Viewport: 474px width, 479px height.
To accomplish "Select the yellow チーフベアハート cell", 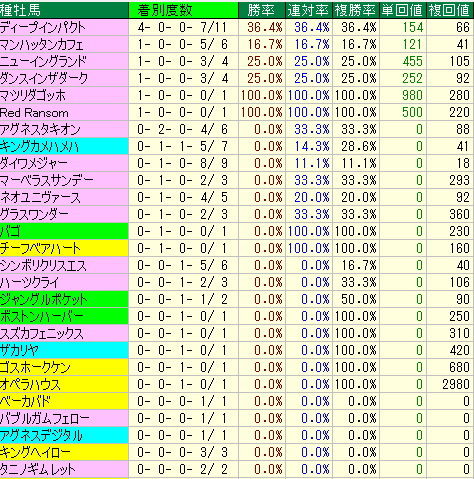I will 64,248.
